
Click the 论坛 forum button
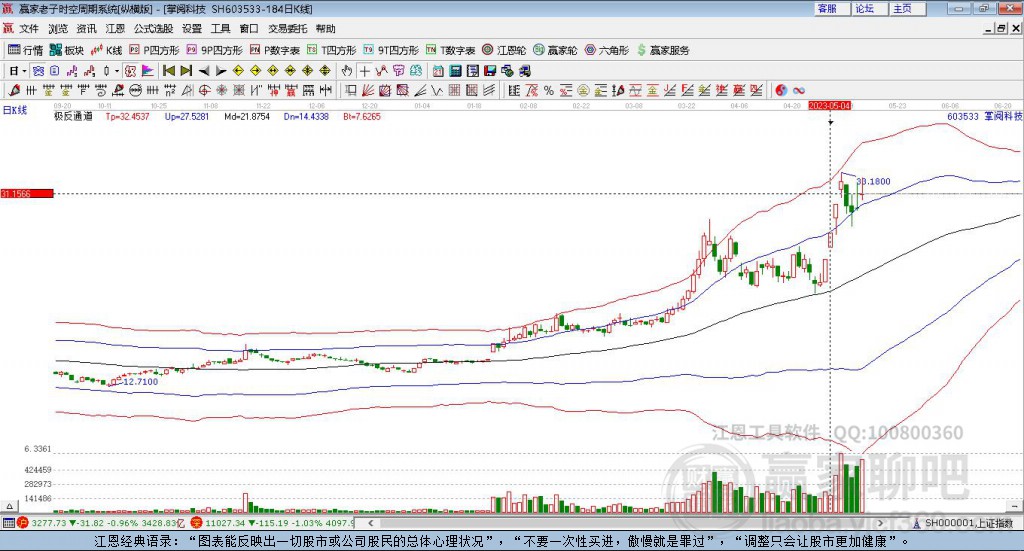[869, 8]
